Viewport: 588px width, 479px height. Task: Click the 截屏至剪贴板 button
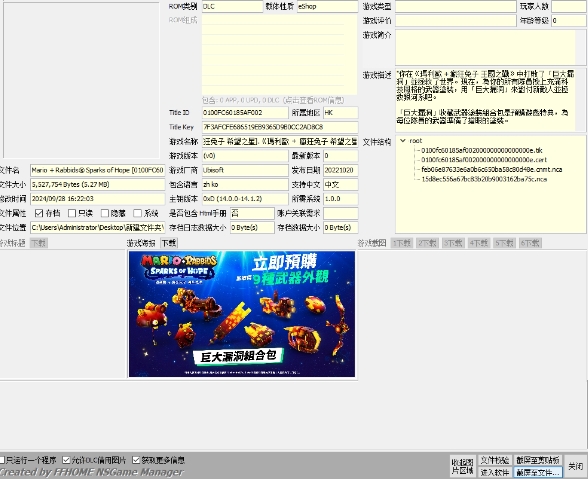pyautogui.click(x=538, y=460)
